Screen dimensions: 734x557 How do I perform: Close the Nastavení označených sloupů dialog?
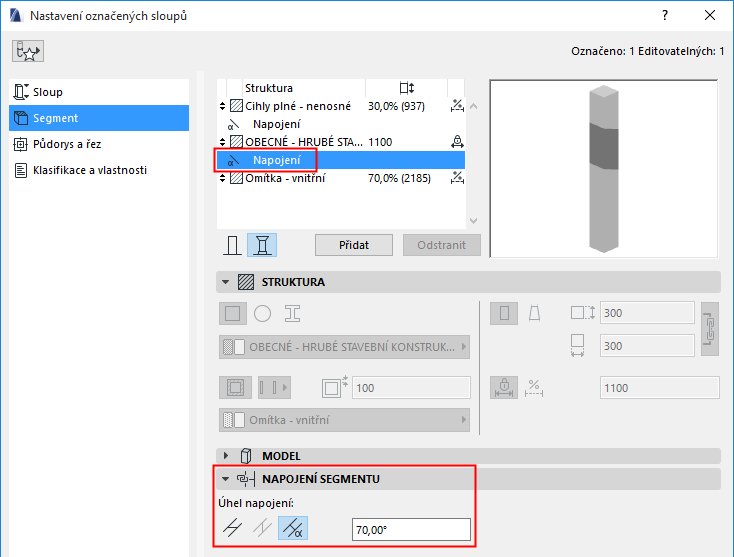[710, 15]
